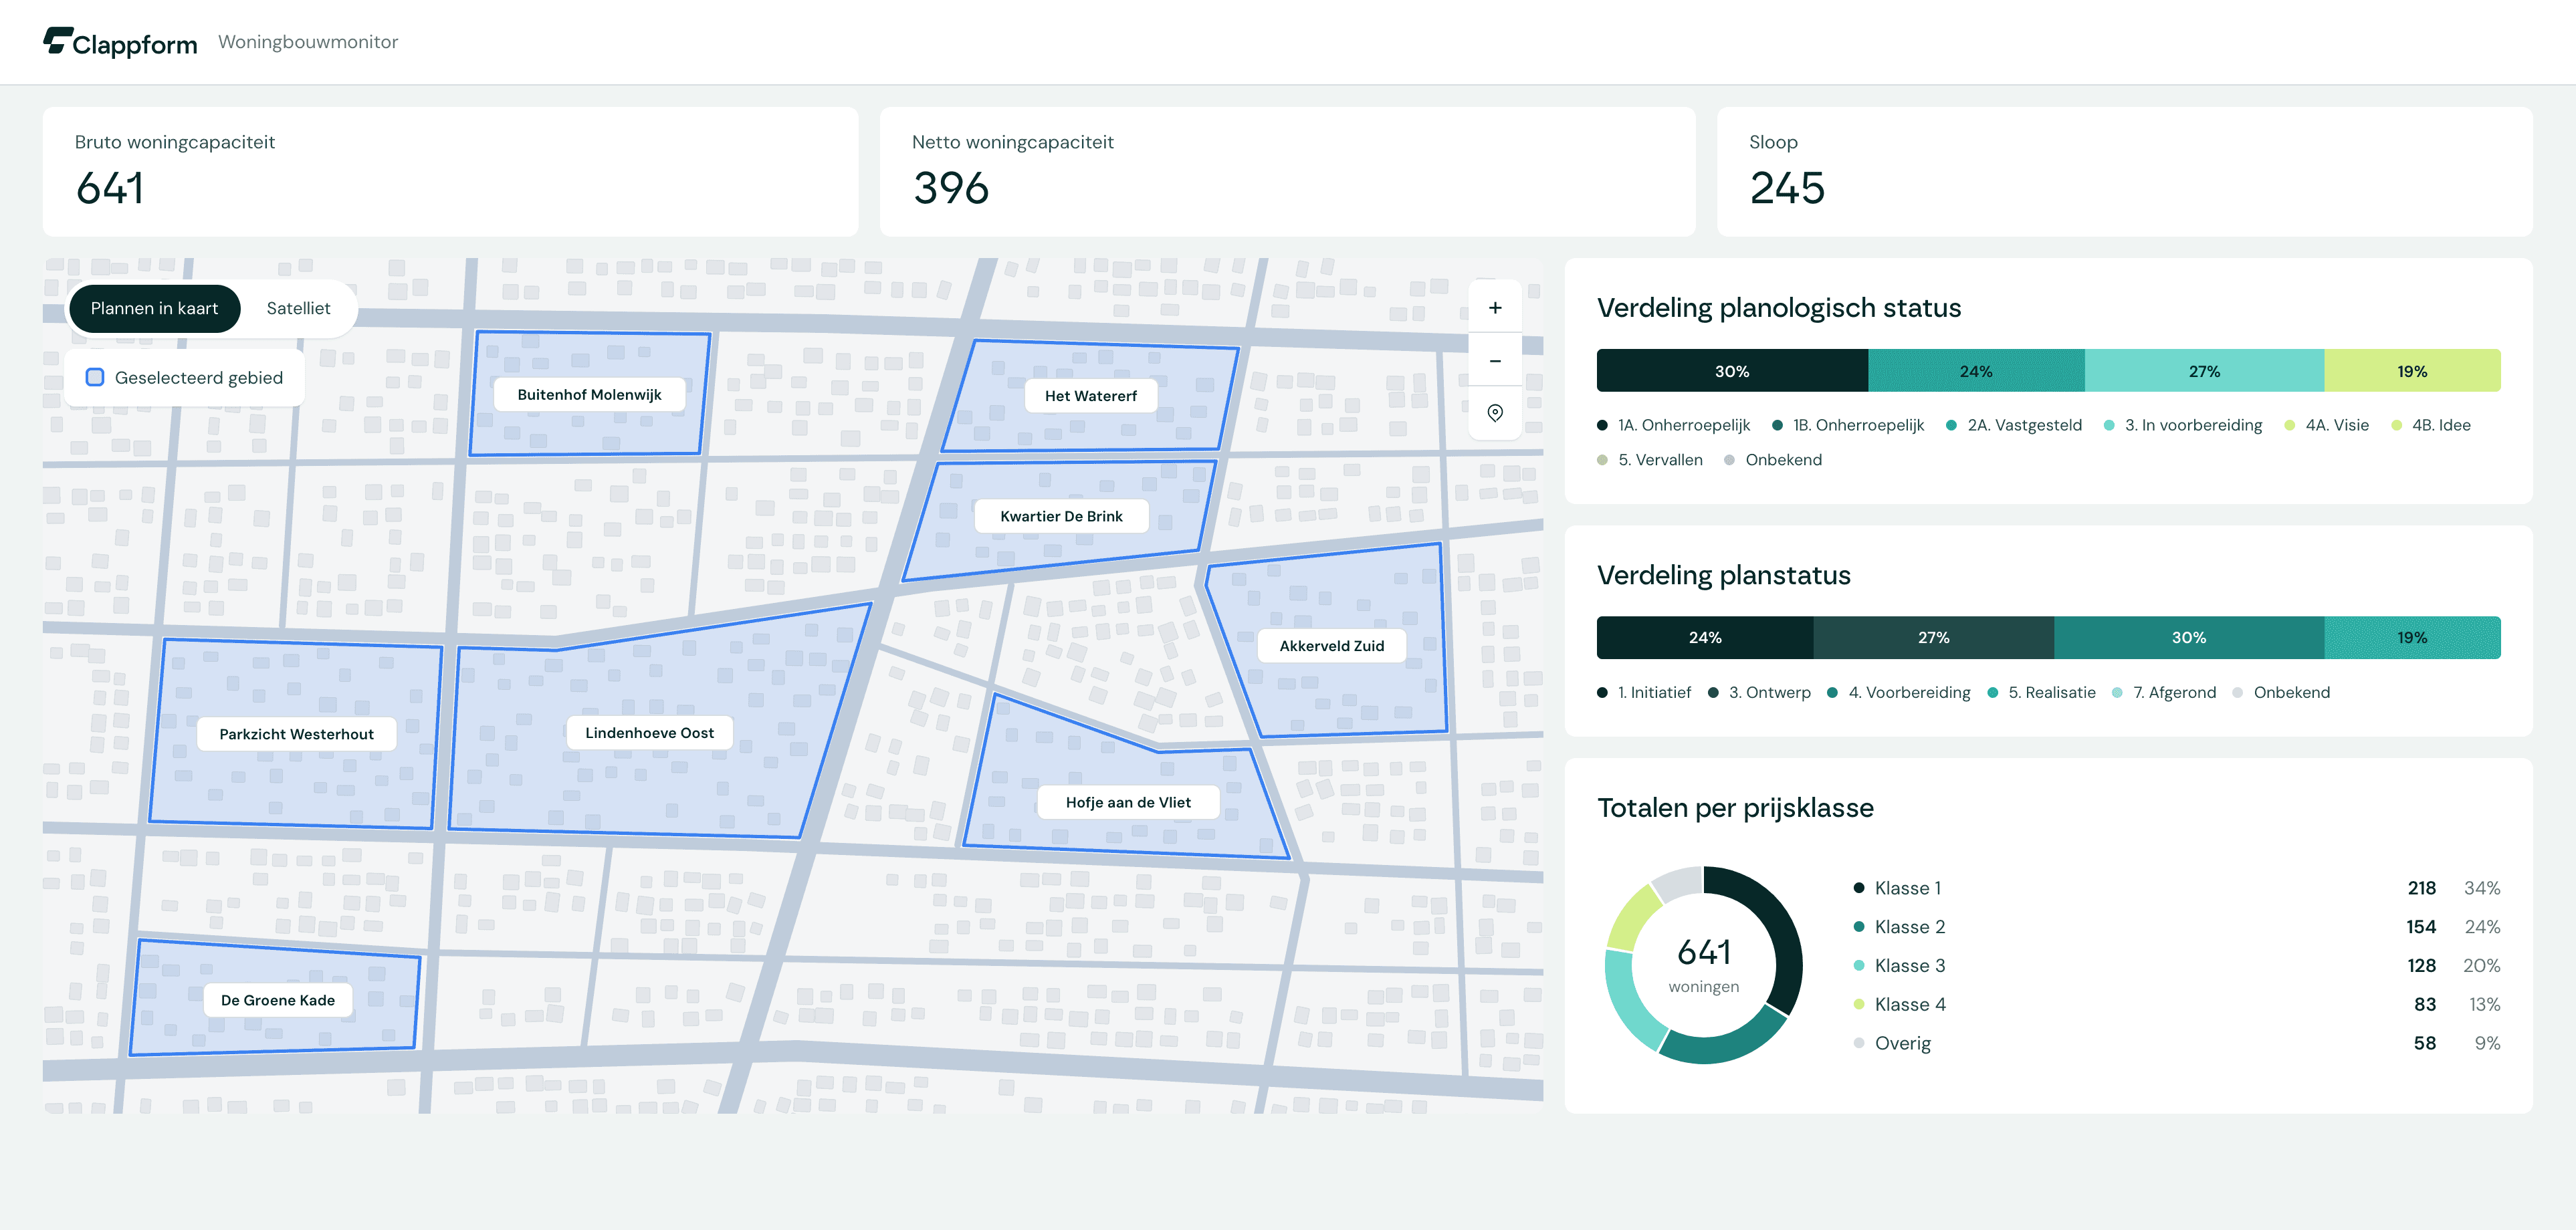Click the 27% planstatus bar segment

point(1933,637)
